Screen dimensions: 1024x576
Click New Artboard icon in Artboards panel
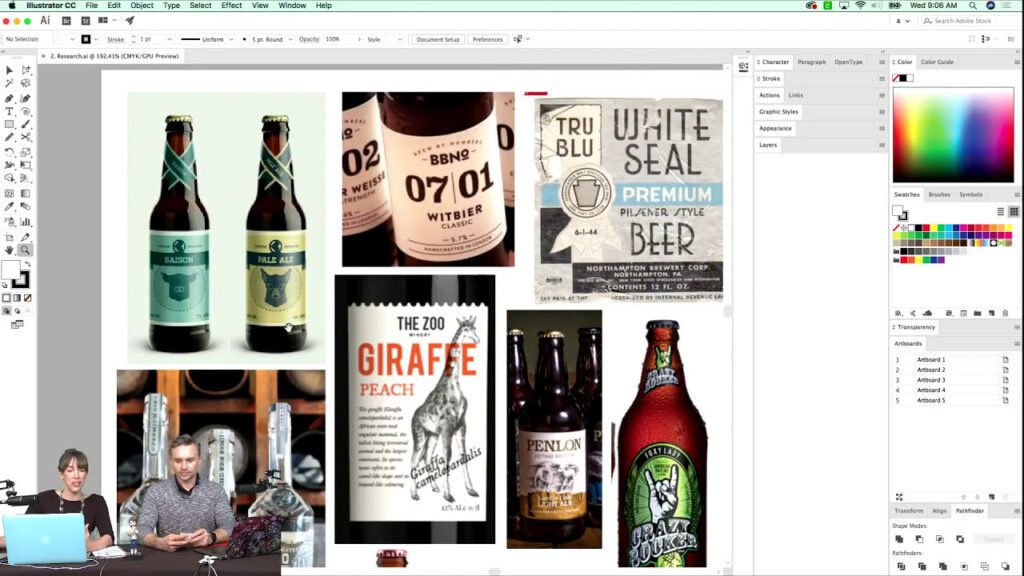pos(991,497)
